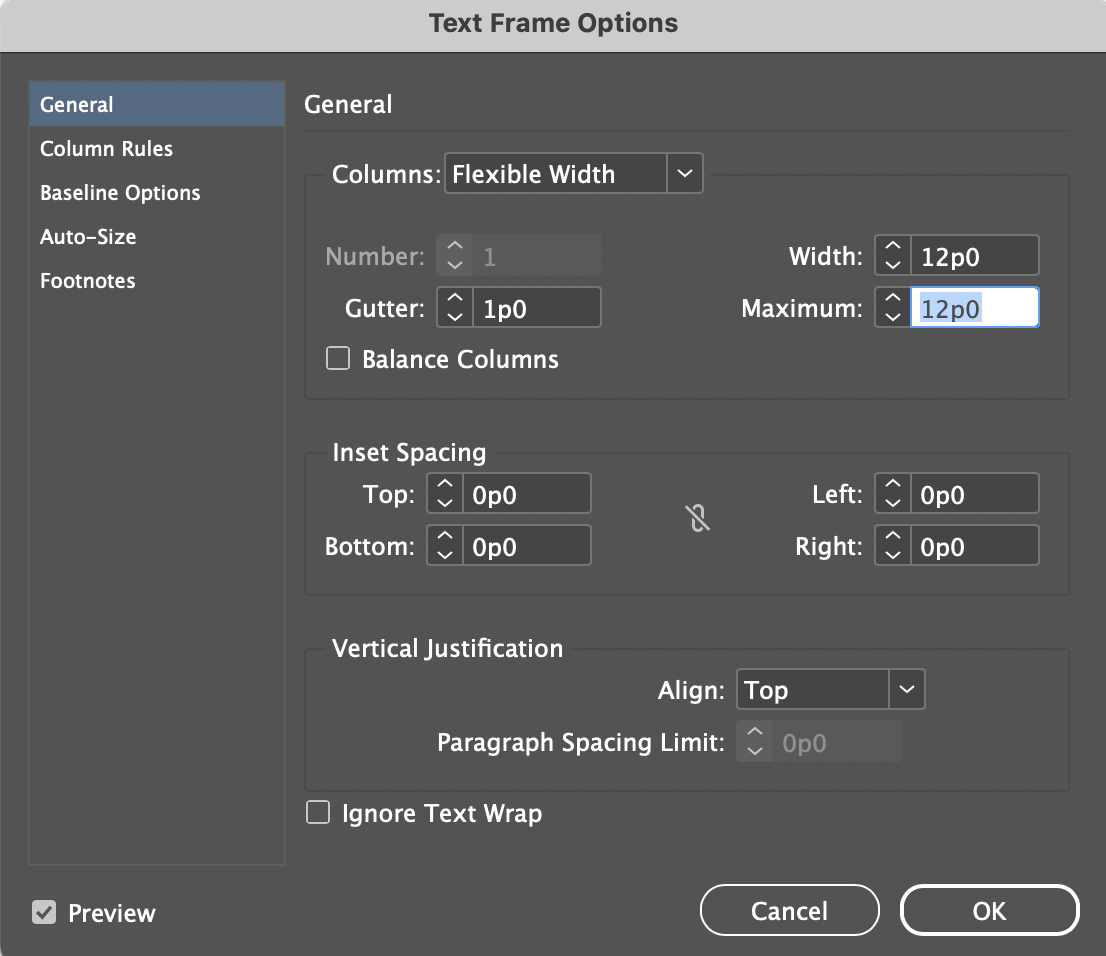Open the Baseline Options section
Viewport: 1106px width, 956px height.
(x=119, y=192)
